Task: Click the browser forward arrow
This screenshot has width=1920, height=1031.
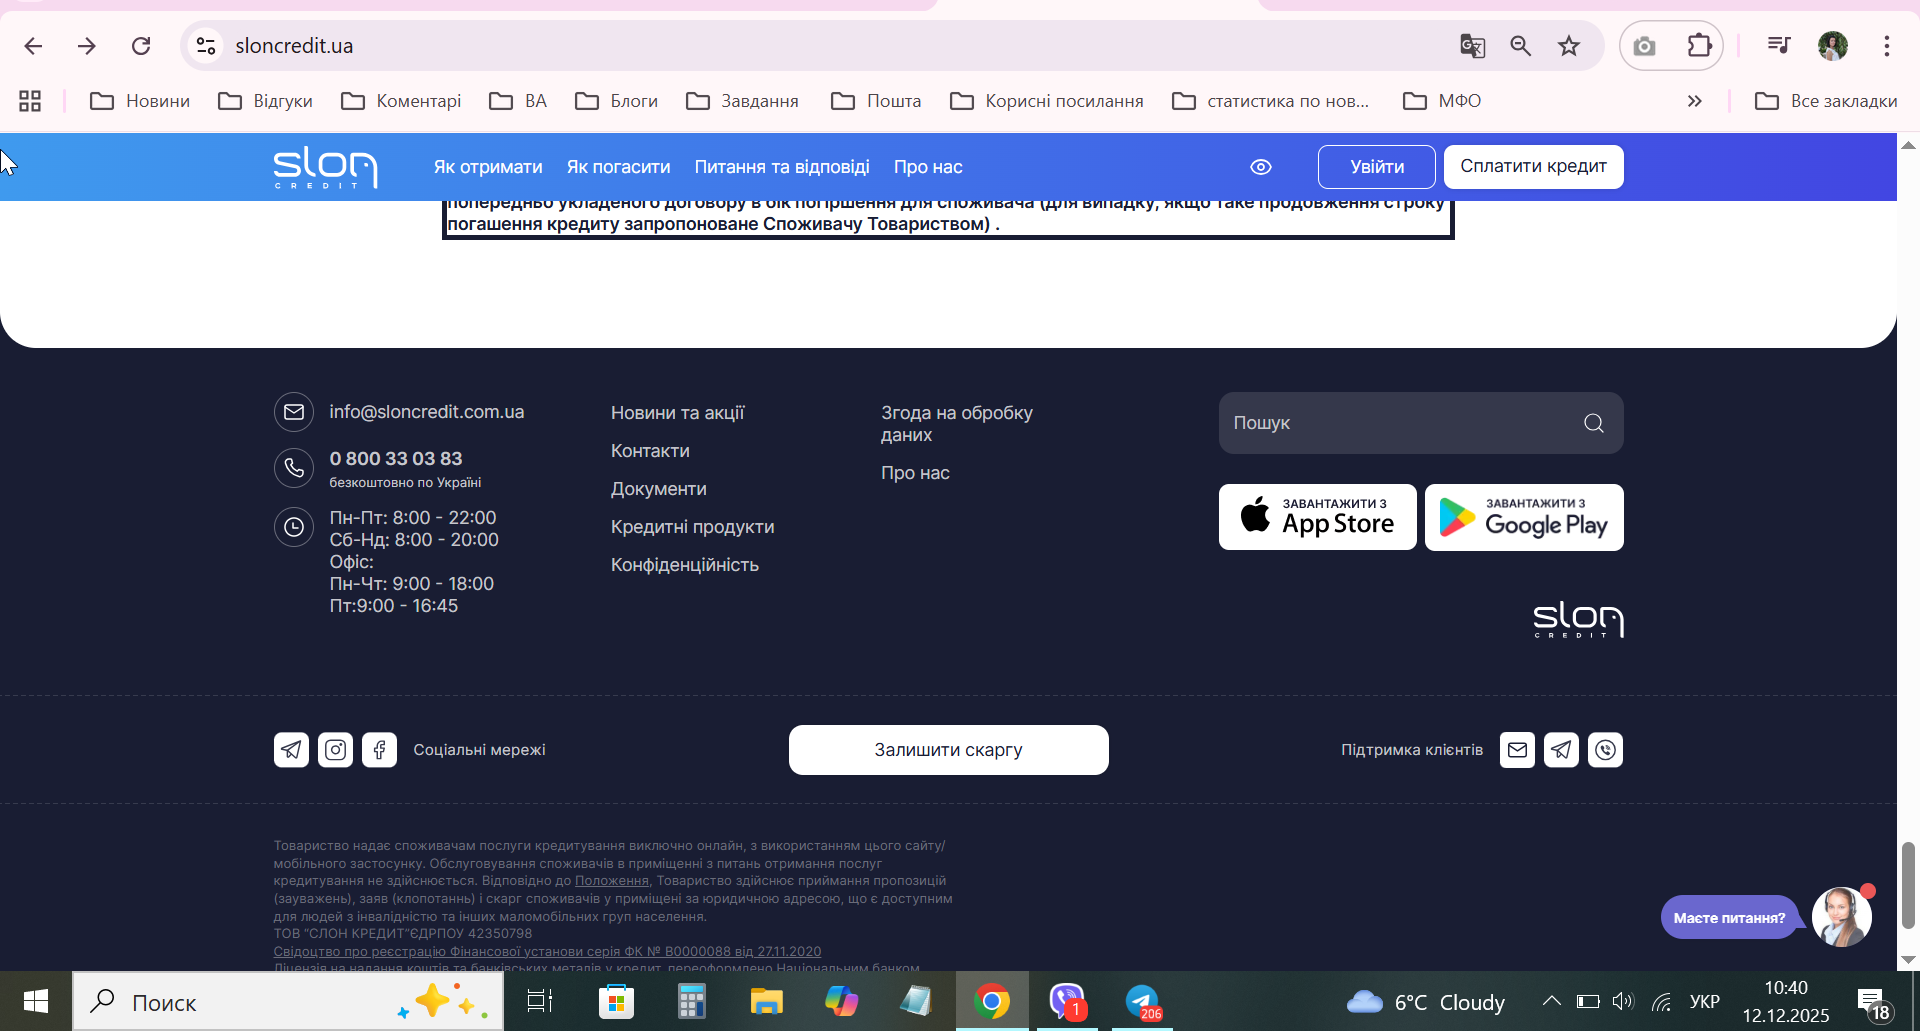Action: pyautogui.click(x=87, y=46)
